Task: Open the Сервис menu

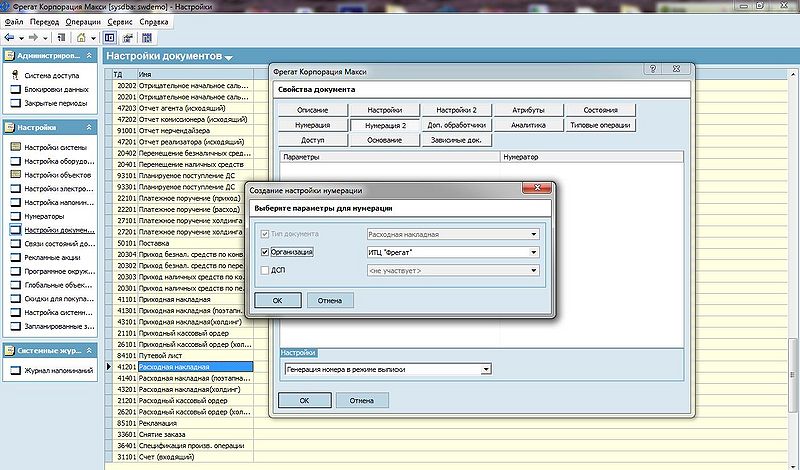Action: coord(120,22)
